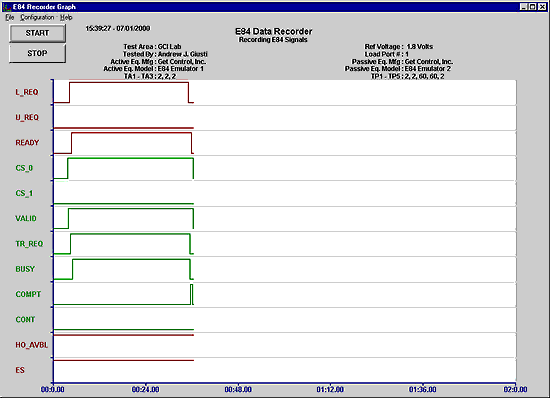The height and width of the screenshot is (398, 550).
Task: Click the E84 Recorder Graph title bar icon
Action: (7, 7)
